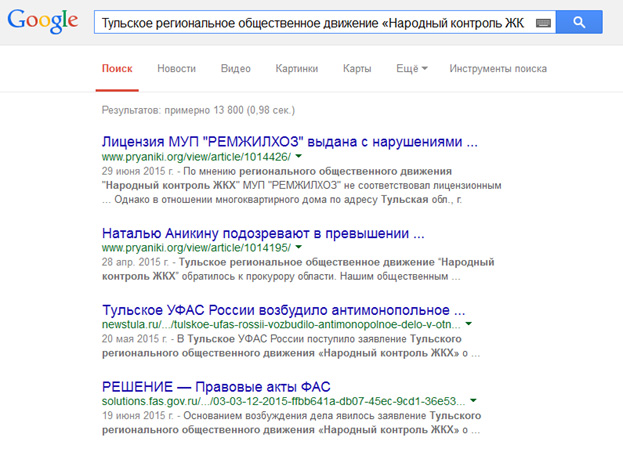The image size is (623, 452).
Task: Select the active Поиск tab
Action: [117, 69]
